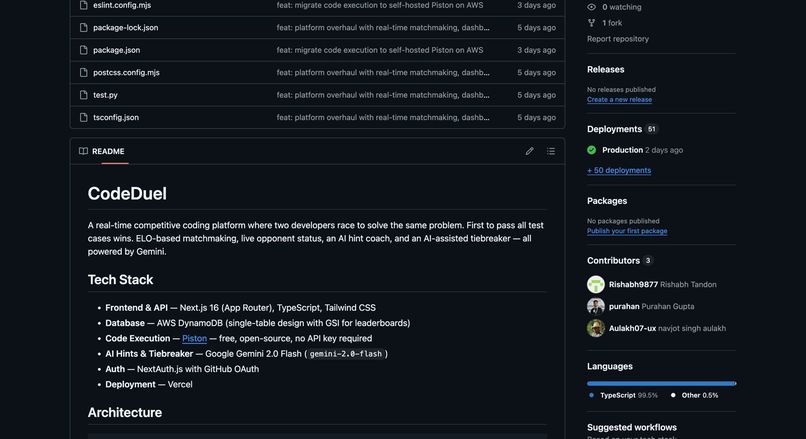806x439 pixels.
Task: Follow the Piston link in Tech Stack
Action: tap(194, 338)
